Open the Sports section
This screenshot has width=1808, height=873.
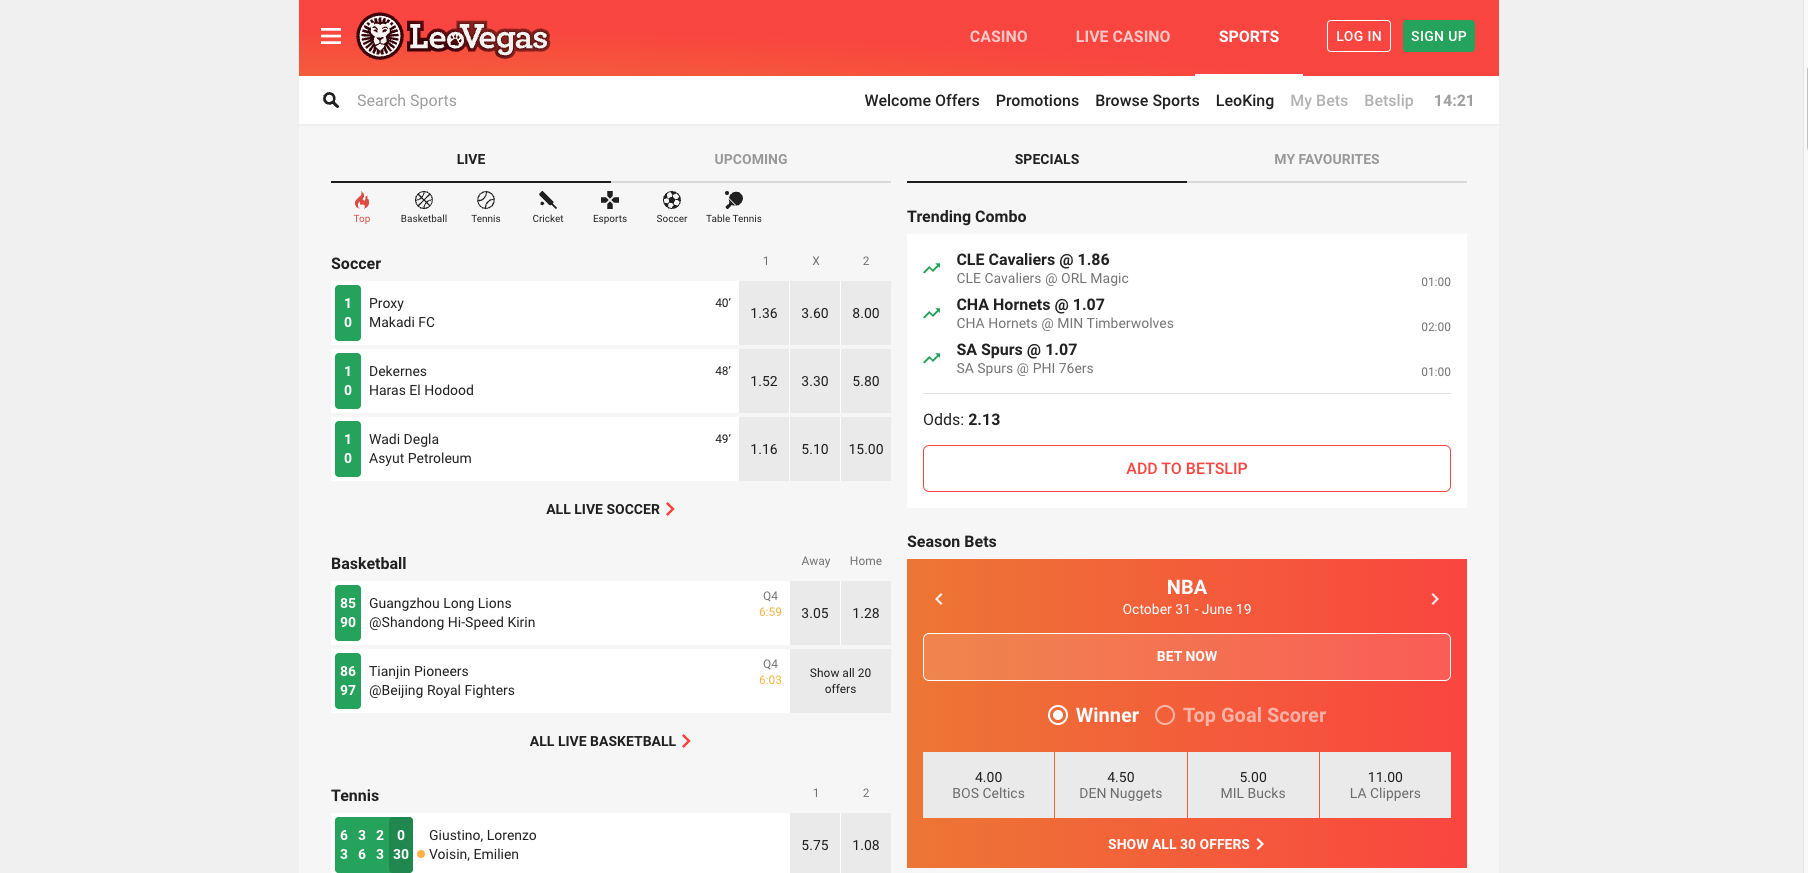(1249, 37)
